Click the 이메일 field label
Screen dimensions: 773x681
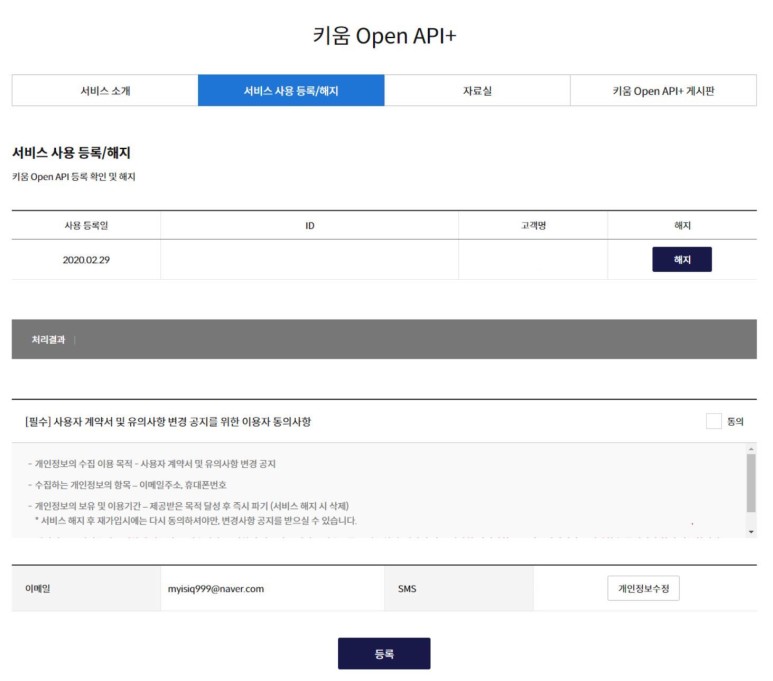37,588
